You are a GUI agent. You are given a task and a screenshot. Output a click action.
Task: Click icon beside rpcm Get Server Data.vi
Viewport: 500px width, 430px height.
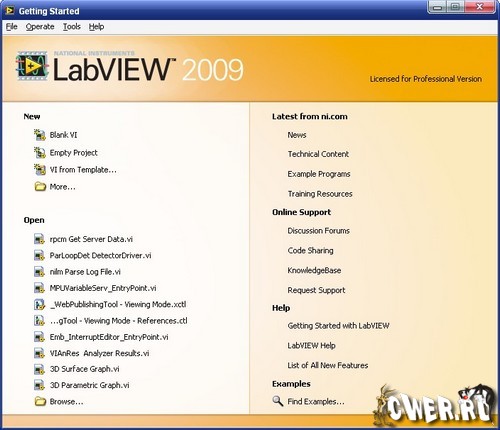(x=39, y=239)
